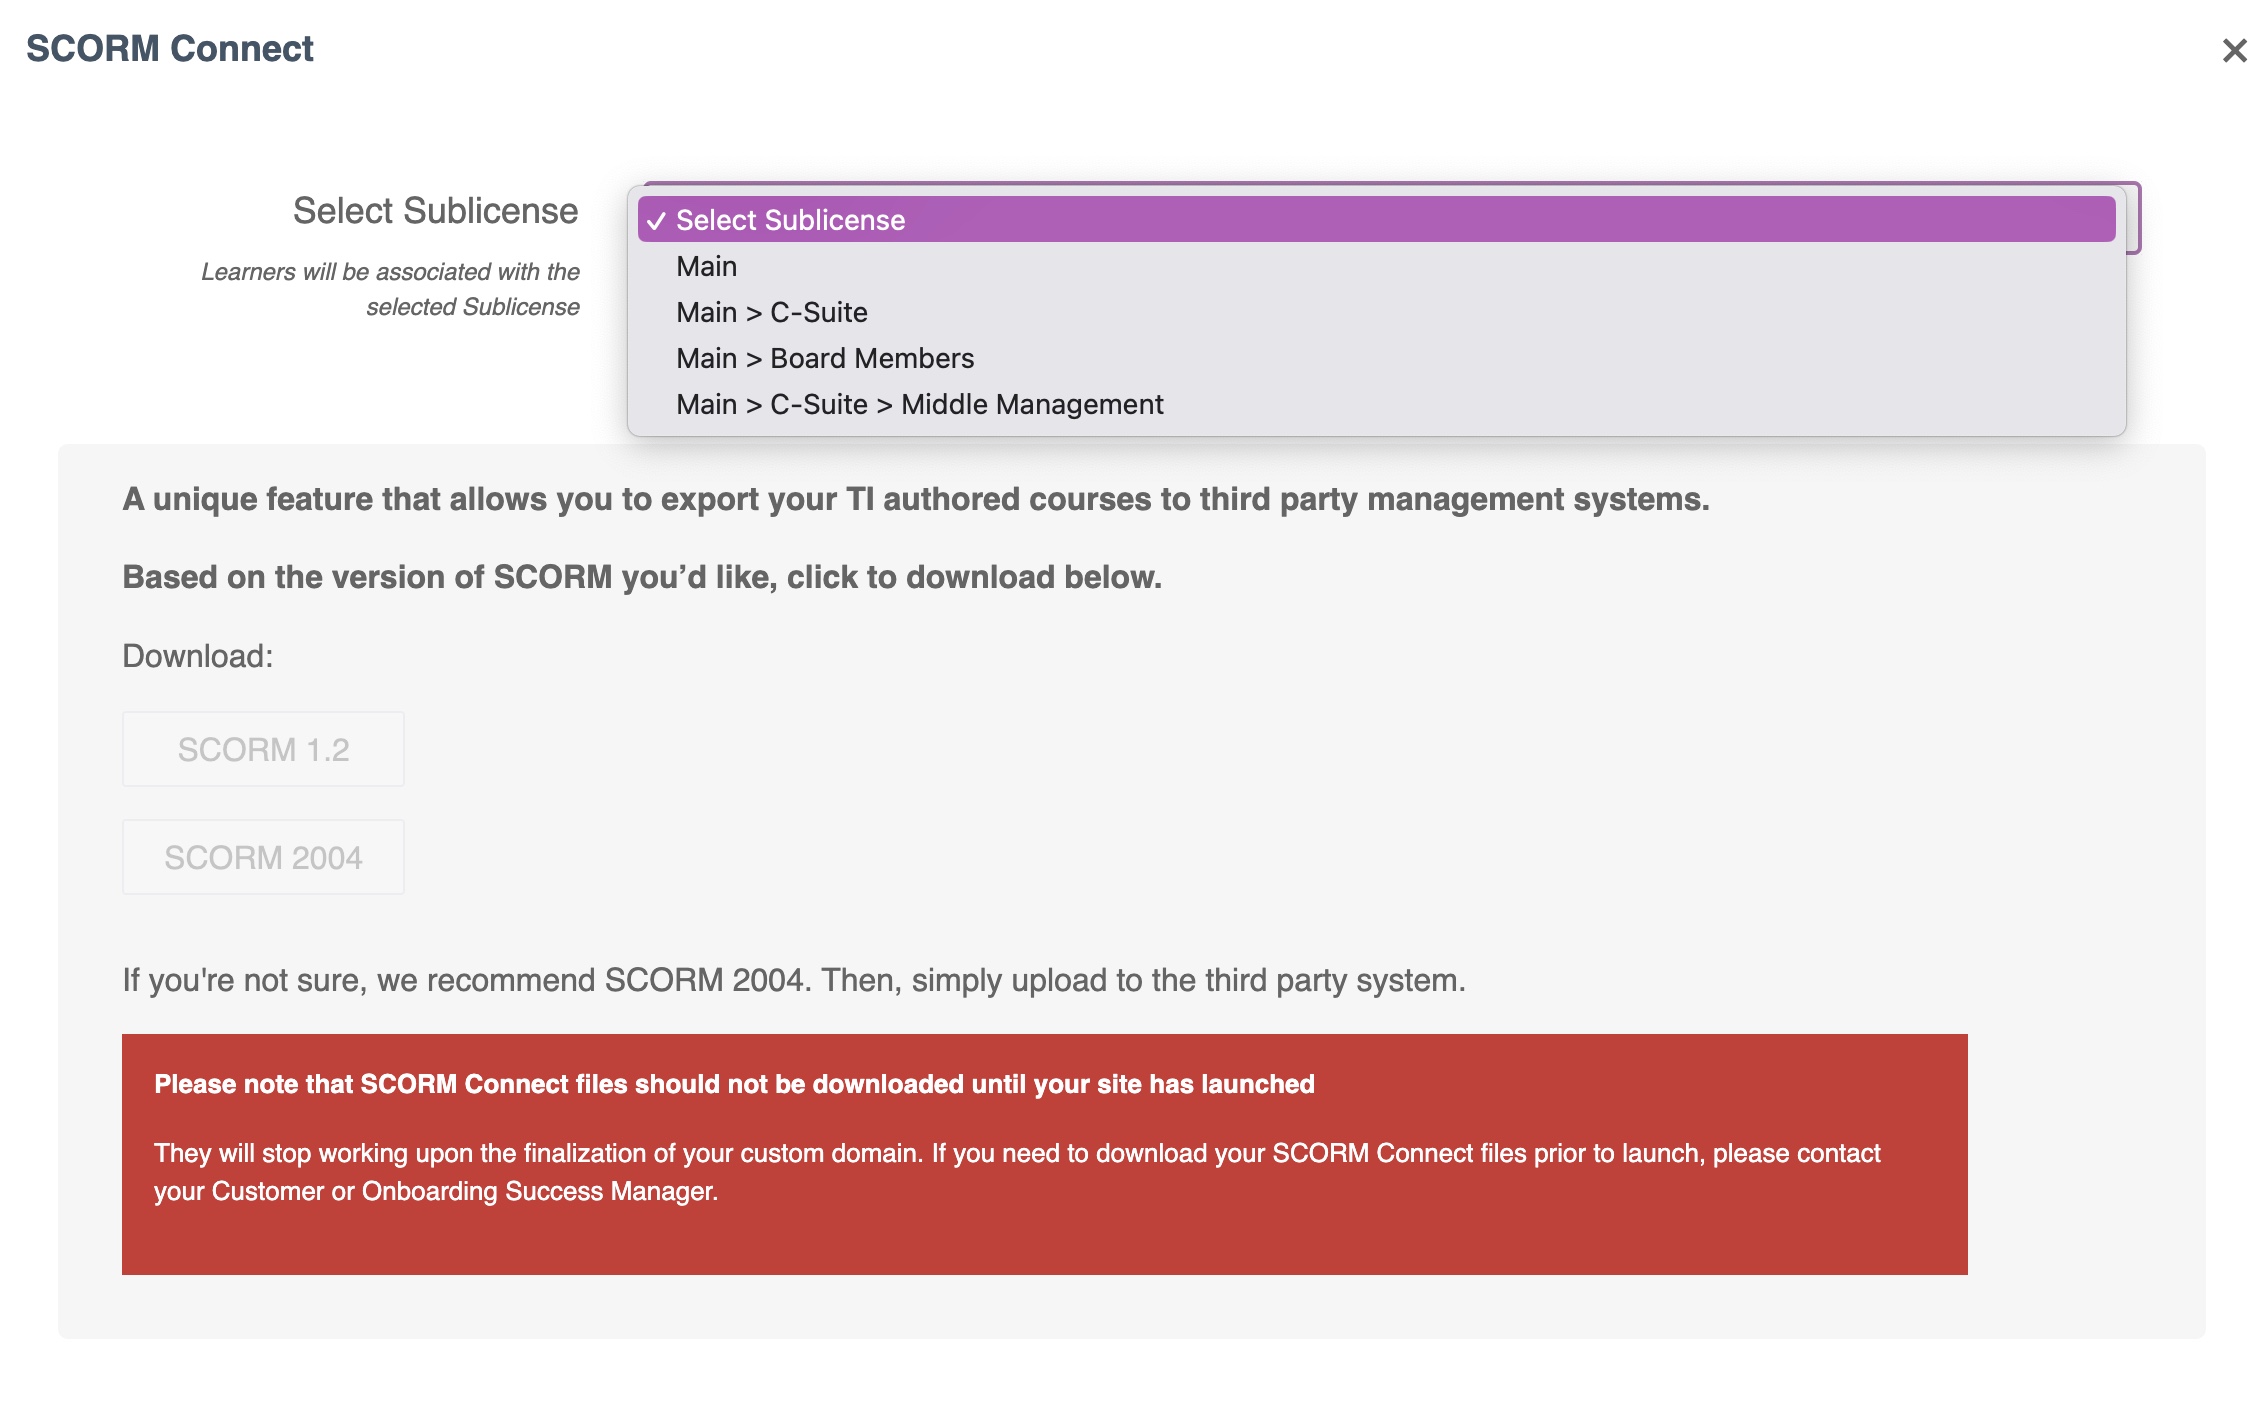Click the checkmark beside Select Sublicense option
The image size is (2260, 1426).
point(656,221)
